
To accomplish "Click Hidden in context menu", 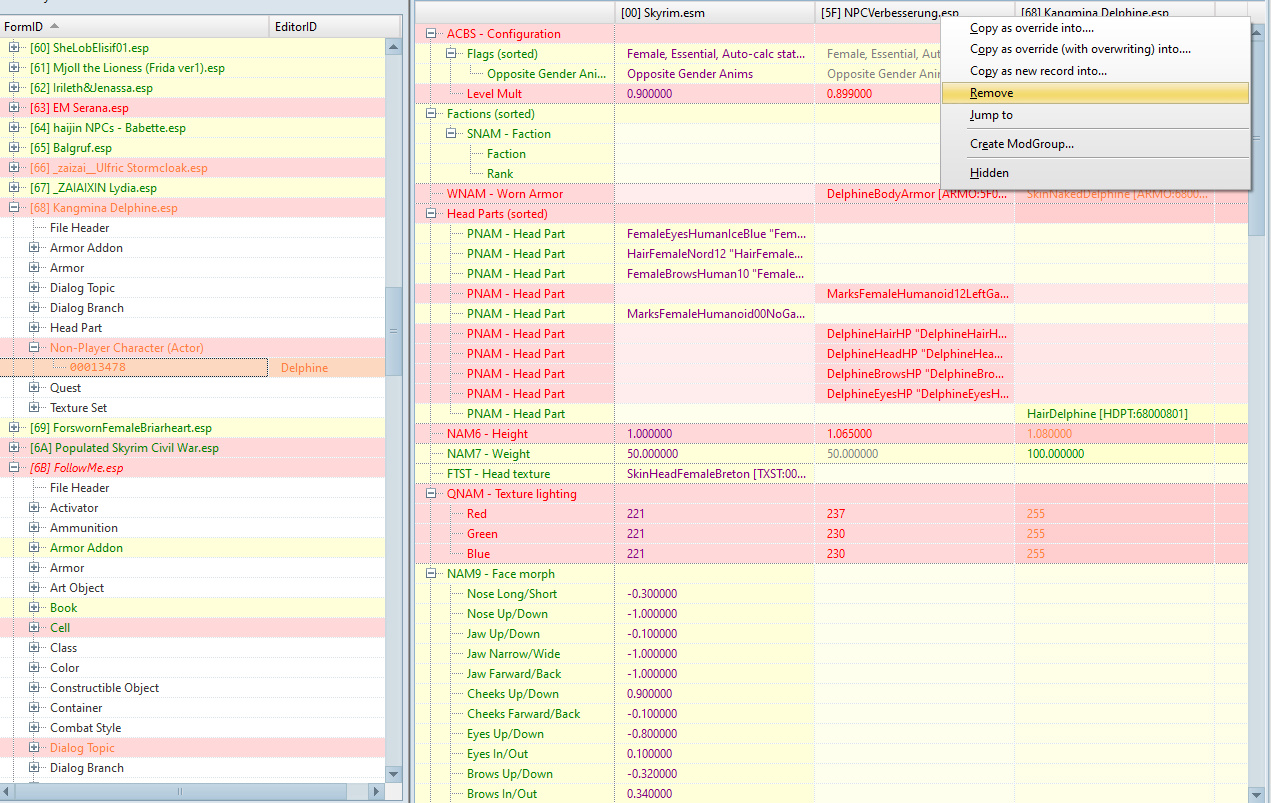I will pyautogui.click(x=989, y=173).
